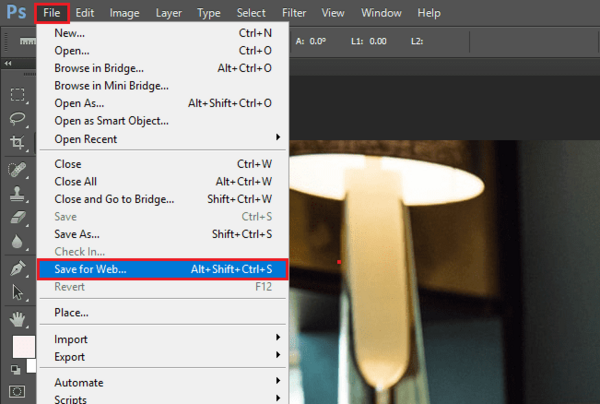
Task: Select the Eraser tool
Action: [17, 218]
